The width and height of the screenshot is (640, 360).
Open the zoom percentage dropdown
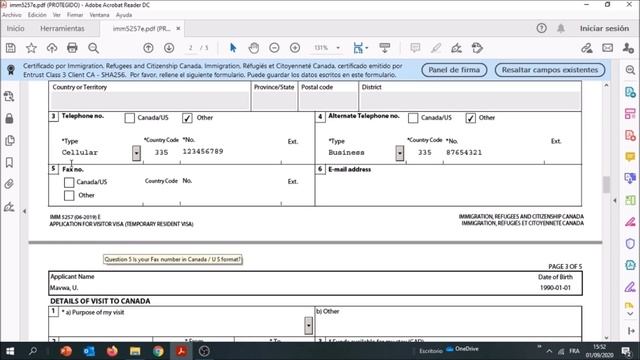tap(338, 48)
